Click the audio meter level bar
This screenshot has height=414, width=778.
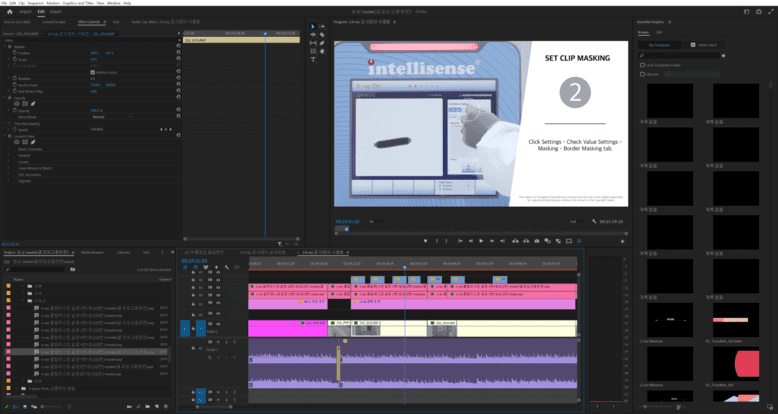[x=605, y=329]
